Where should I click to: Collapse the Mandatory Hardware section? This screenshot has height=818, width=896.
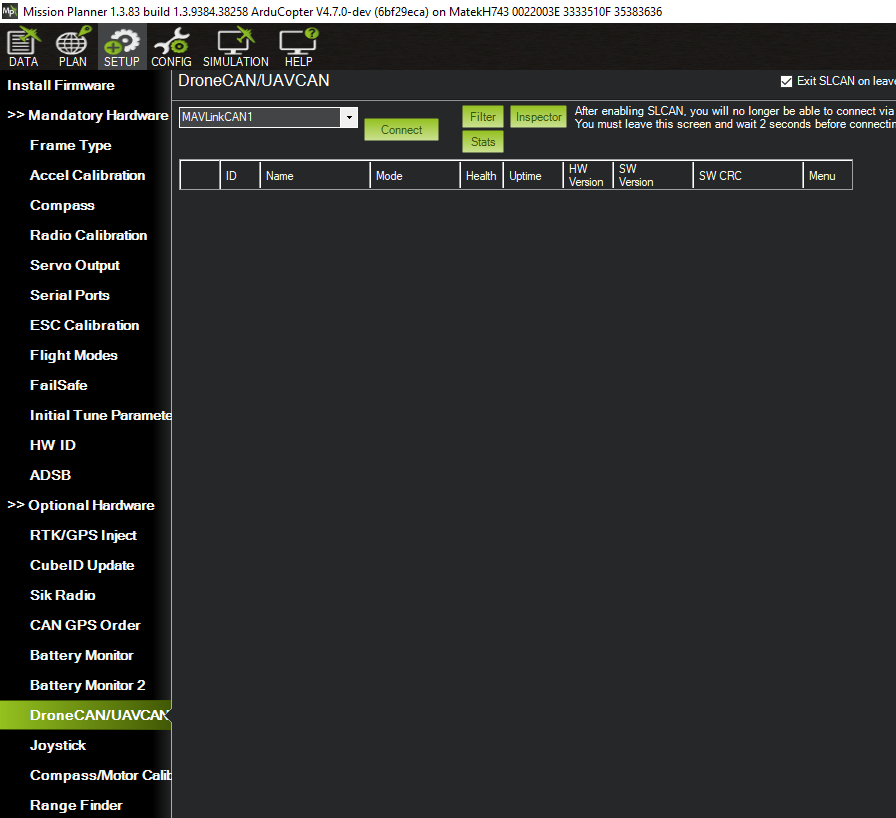(x=88, y=115)
